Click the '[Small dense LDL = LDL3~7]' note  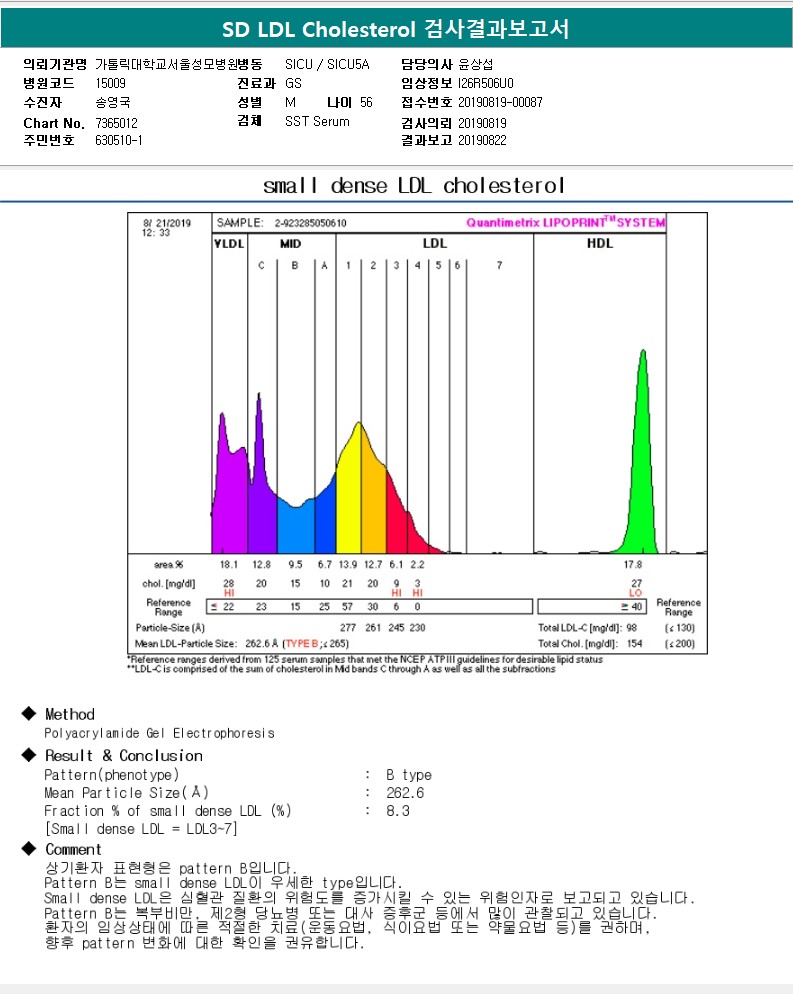coord(141,829)
